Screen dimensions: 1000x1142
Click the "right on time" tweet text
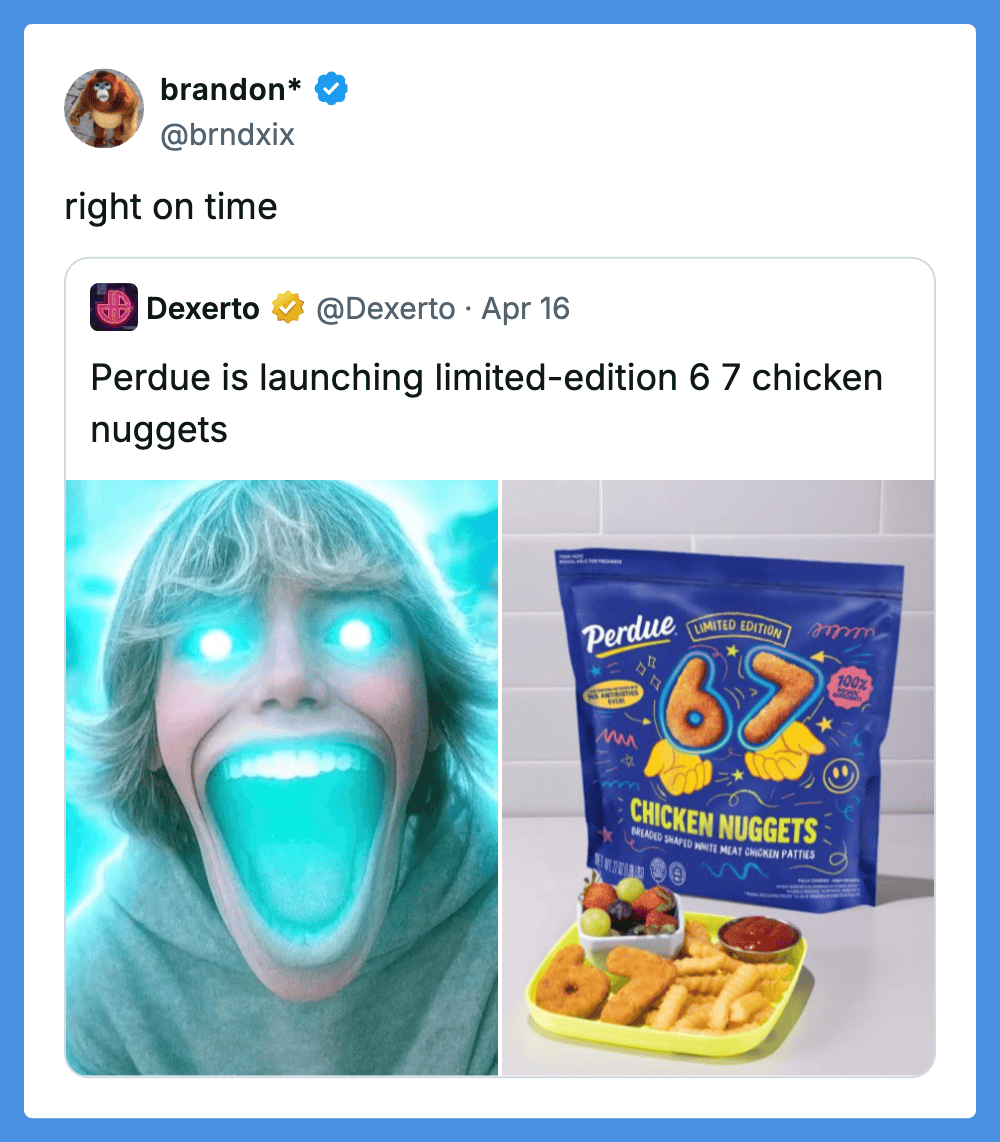pyautogui.click(x=171, y=207)
